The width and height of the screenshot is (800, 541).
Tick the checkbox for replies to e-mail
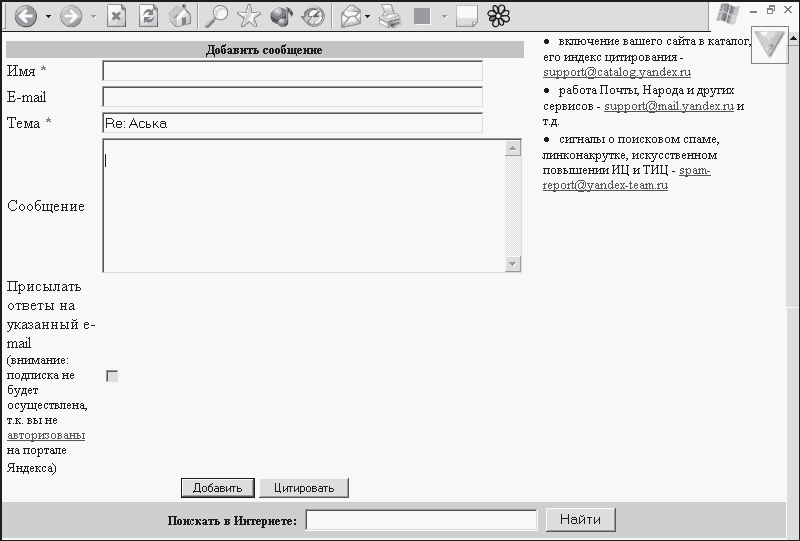112,376
